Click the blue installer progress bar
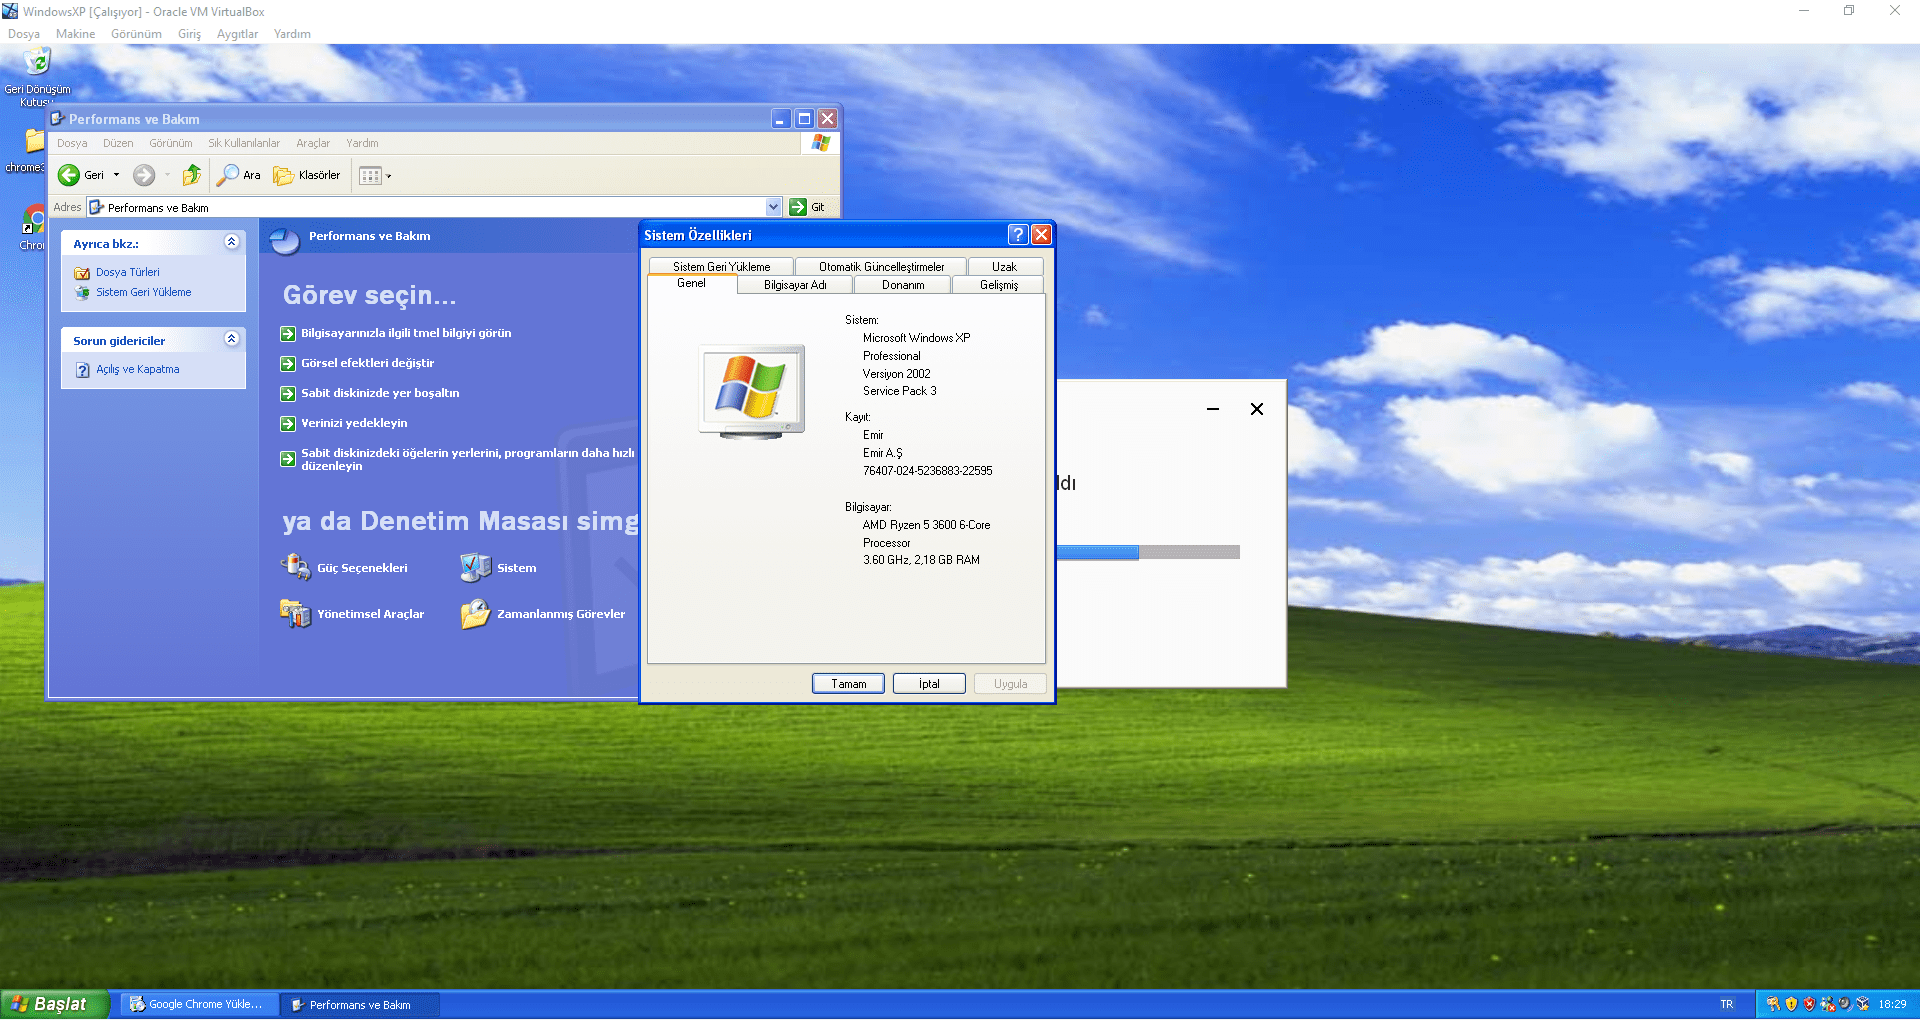Image resolution: width=1920 pixels, height=1020 pixels. point(1097,552)
